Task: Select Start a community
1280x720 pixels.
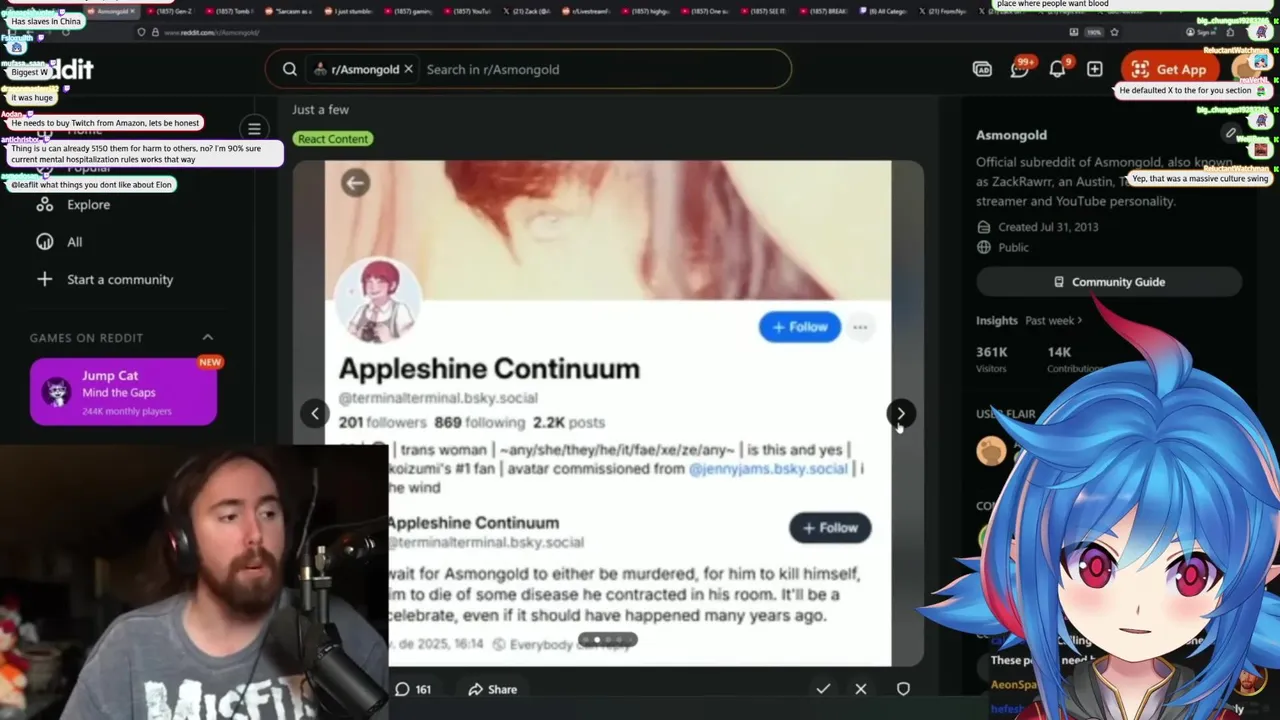Action: pyautogui.click(x=105, y=279)
